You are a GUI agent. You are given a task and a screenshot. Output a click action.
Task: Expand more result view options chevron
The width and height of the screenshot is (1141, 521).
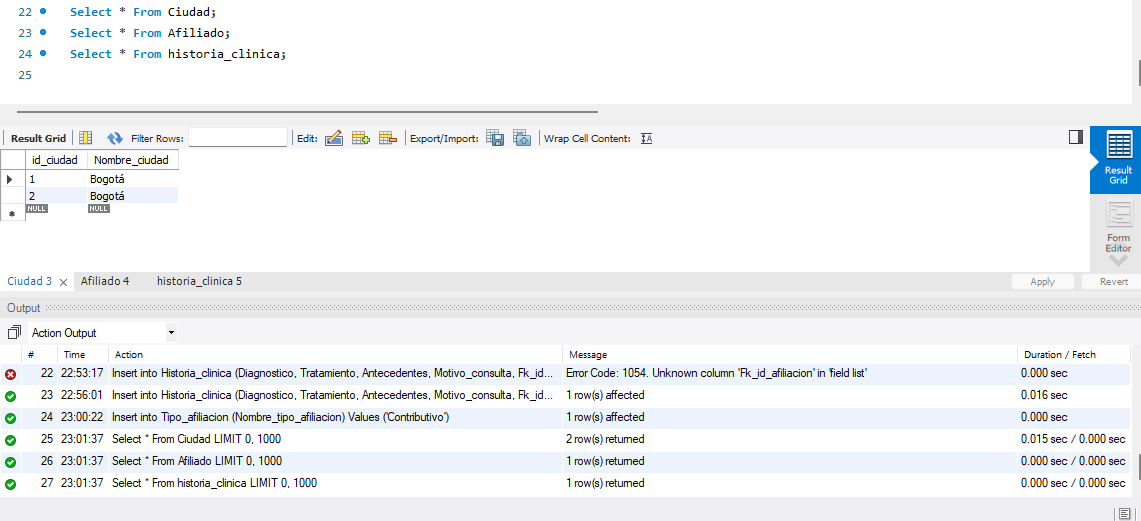click(x=1117, y=261)
